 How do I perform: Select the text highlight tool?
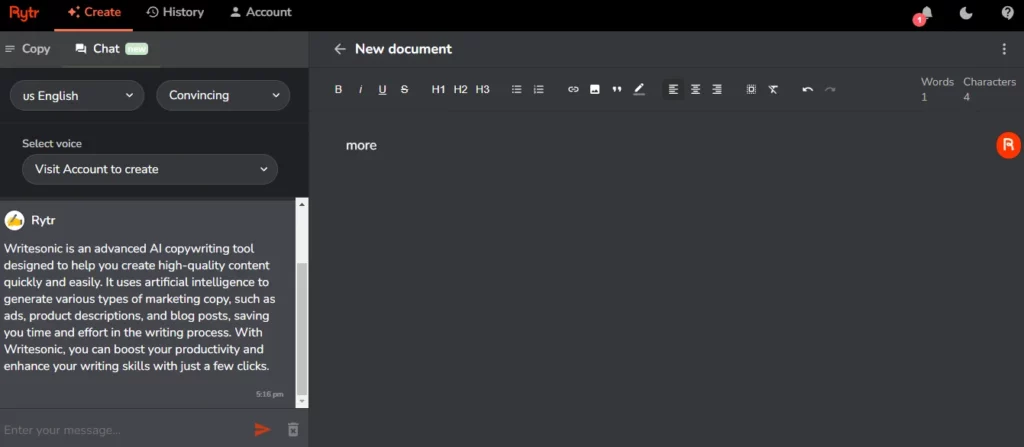click(x=639, y=90)
